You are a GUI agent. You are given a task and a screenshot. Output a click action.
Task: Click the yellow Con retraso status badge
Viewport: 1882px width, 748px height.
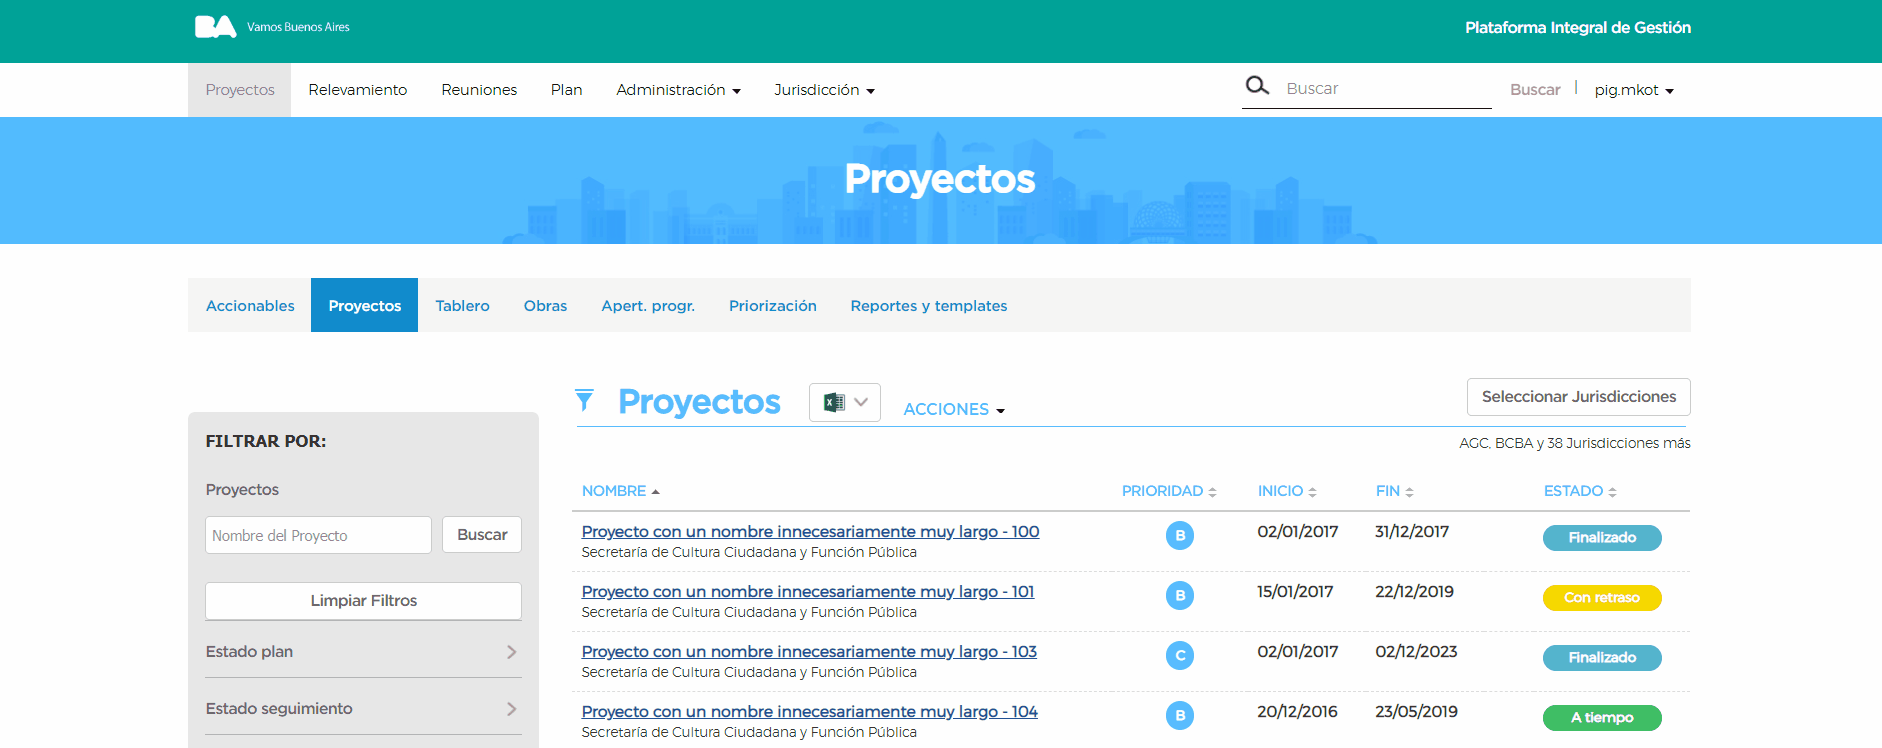point(1601,598)
